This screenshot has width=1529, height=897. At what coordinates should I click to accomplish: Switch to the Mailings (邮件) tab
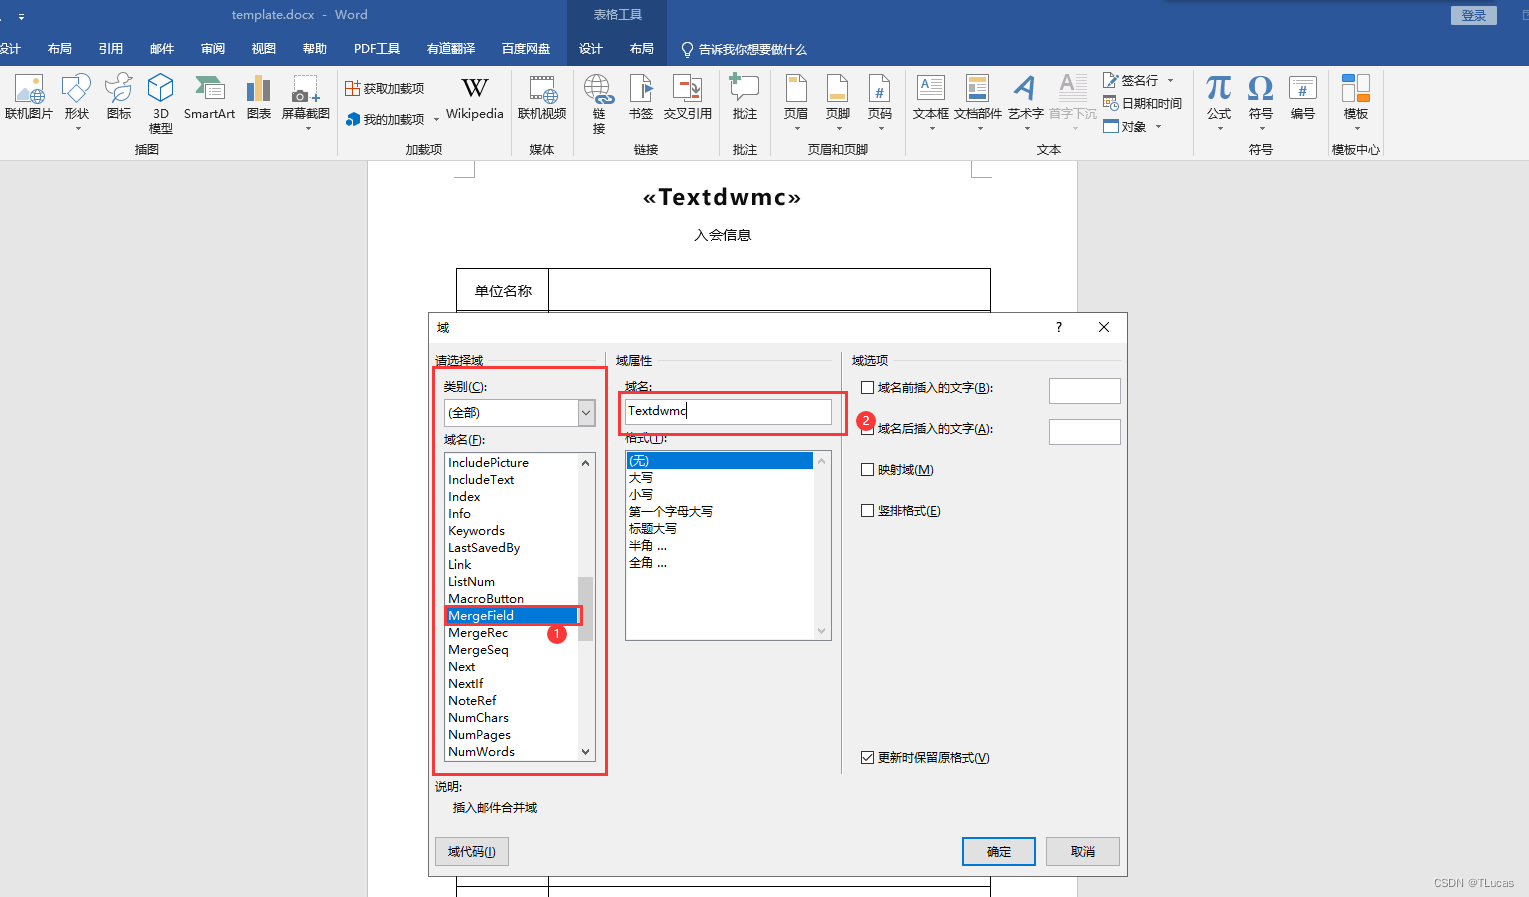click(x=162, y=49)
